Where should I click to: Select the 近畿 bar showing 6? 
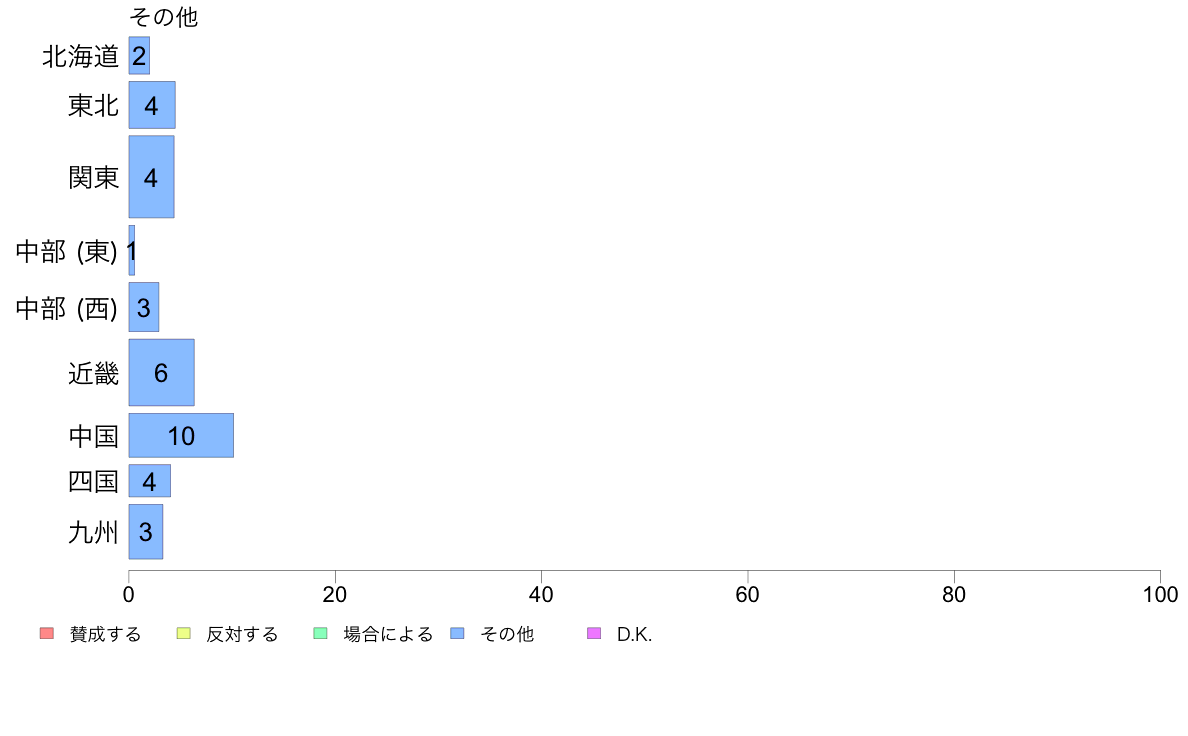(x=161, y=372)
